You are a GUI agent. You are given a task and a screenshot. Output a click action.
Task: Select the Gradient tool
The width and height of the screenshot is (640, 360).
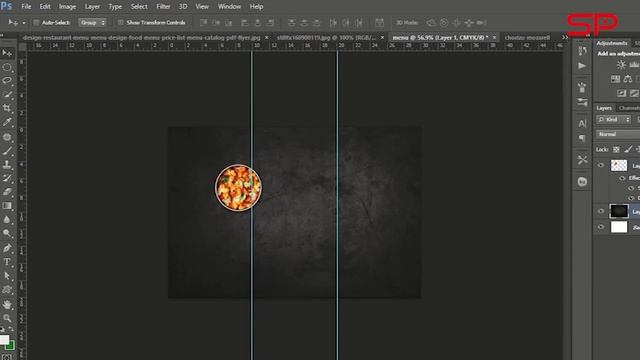[7, 206]
